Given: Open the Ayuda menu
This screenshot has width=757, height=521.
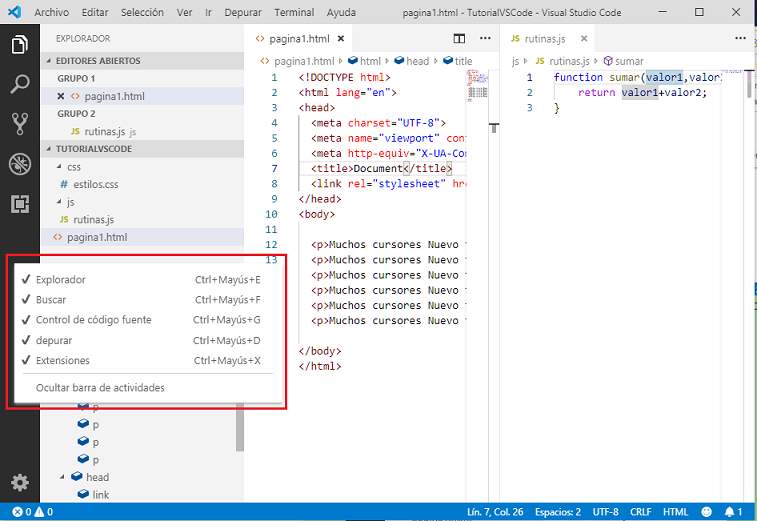Looking at the screenshot, I should pyautogui.click(x=341, y=12).
